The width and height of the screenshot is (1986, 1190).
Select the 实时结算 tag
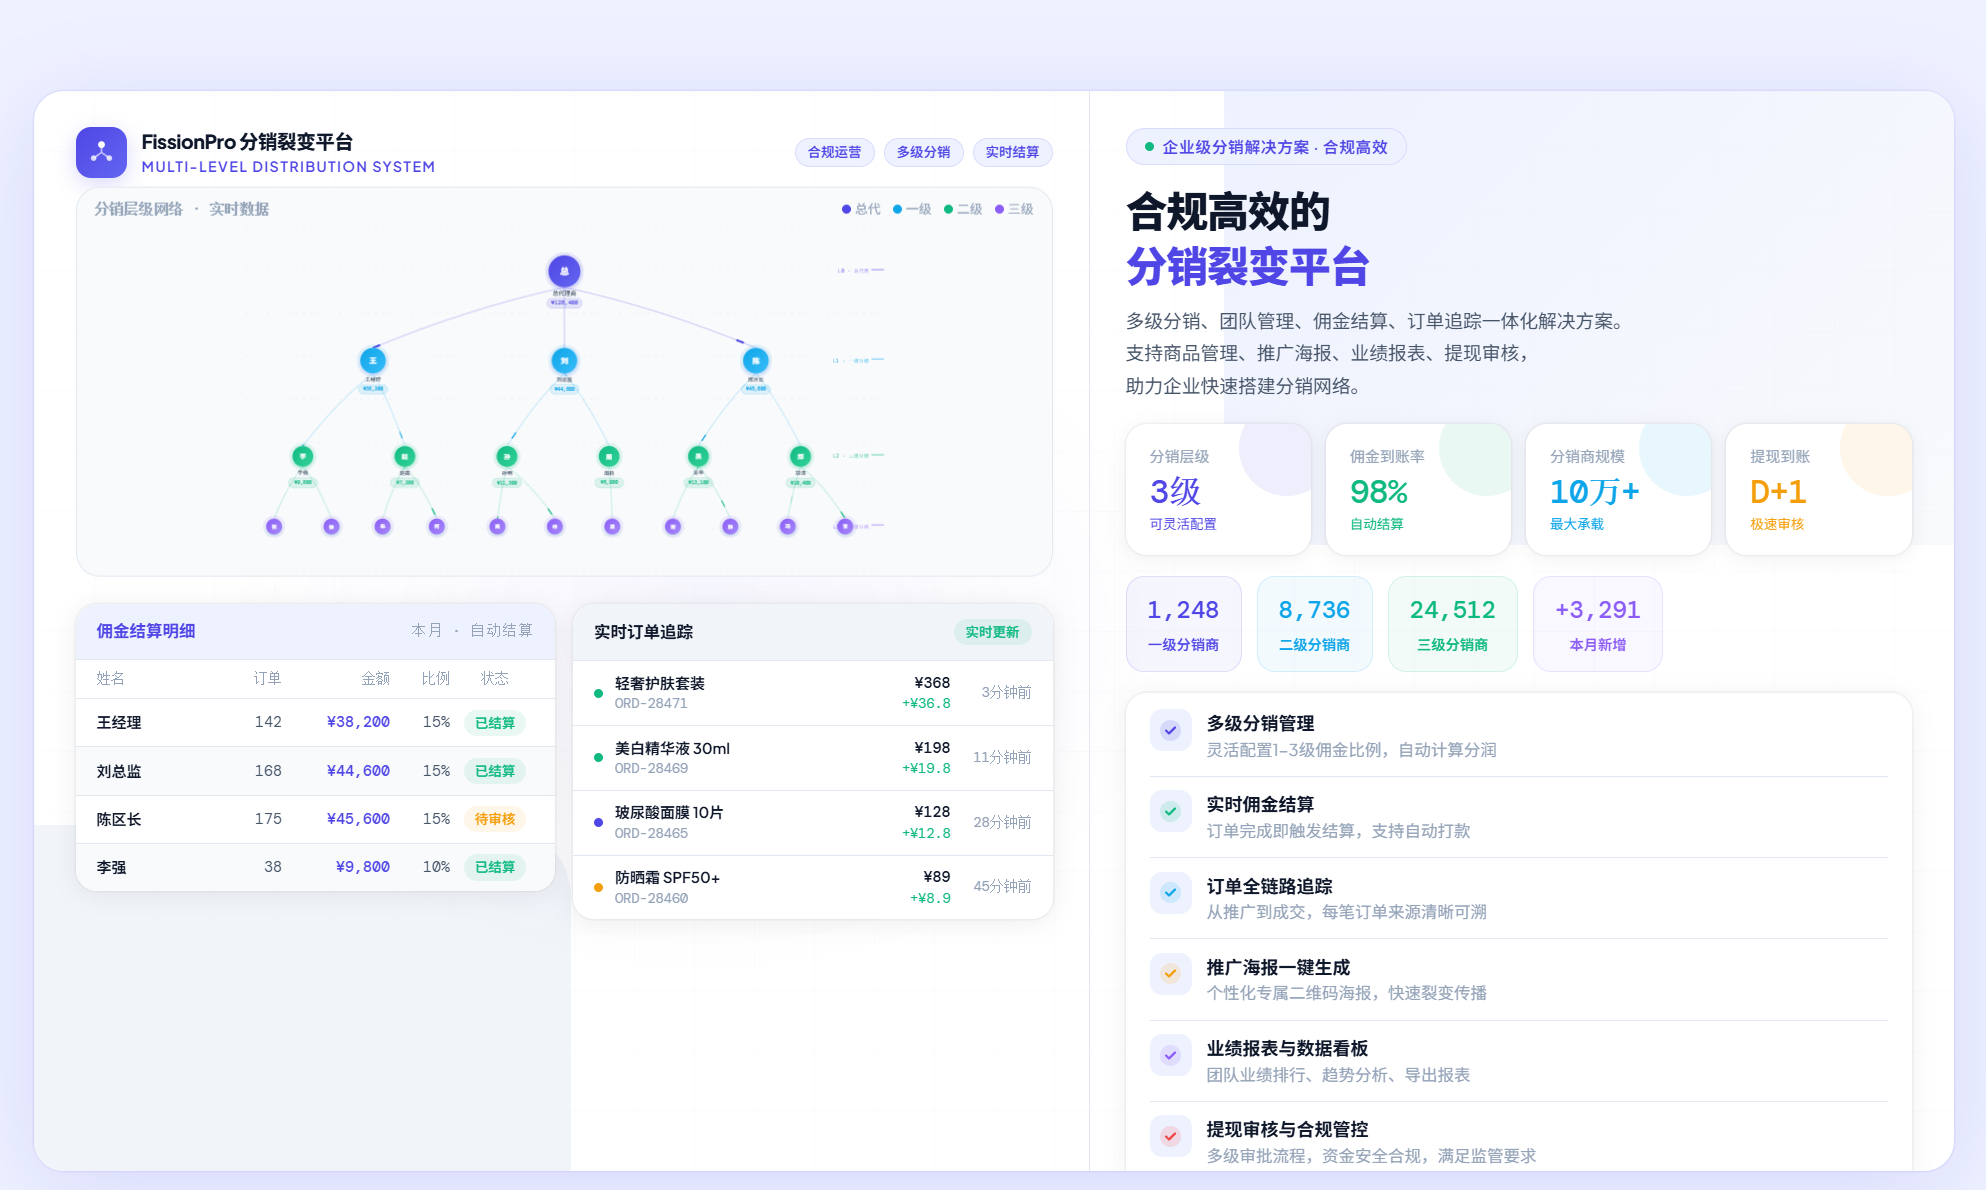coord(1012,152)
